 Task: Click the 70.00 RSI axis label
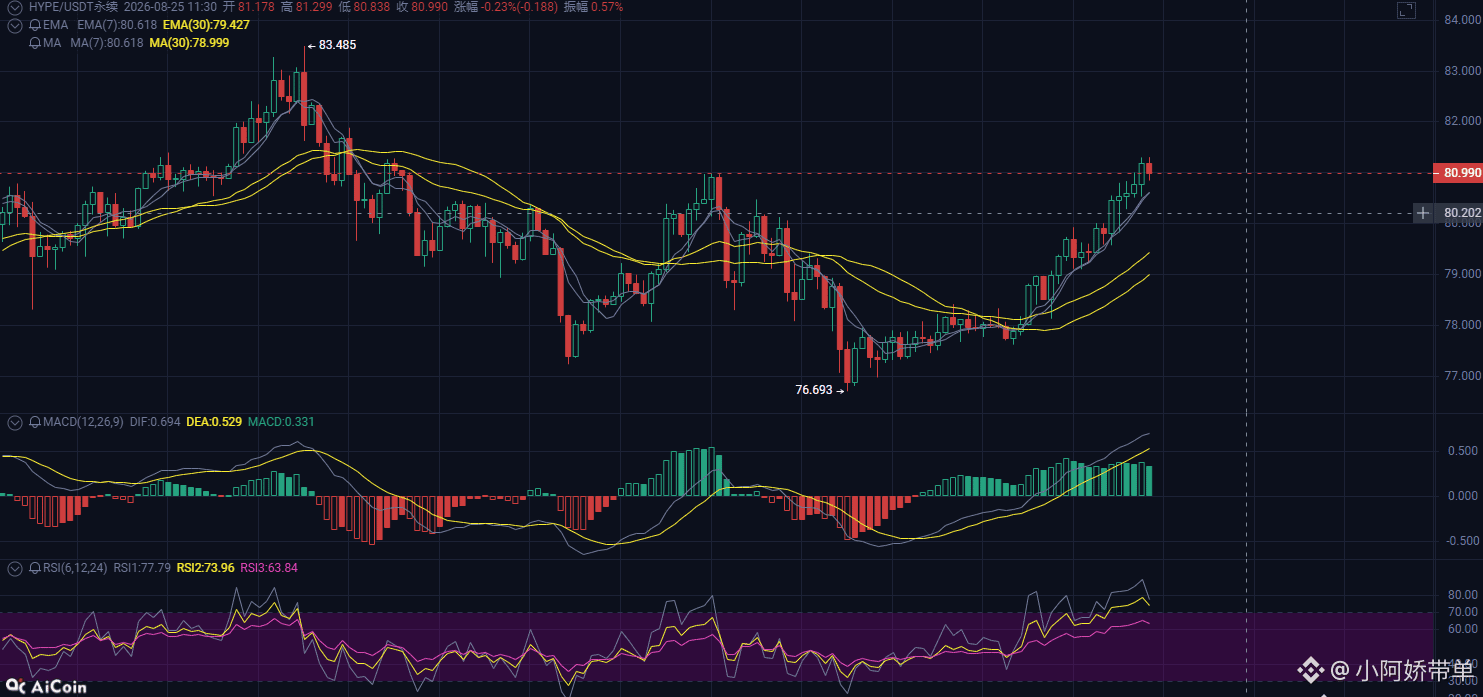[1463, 612]
